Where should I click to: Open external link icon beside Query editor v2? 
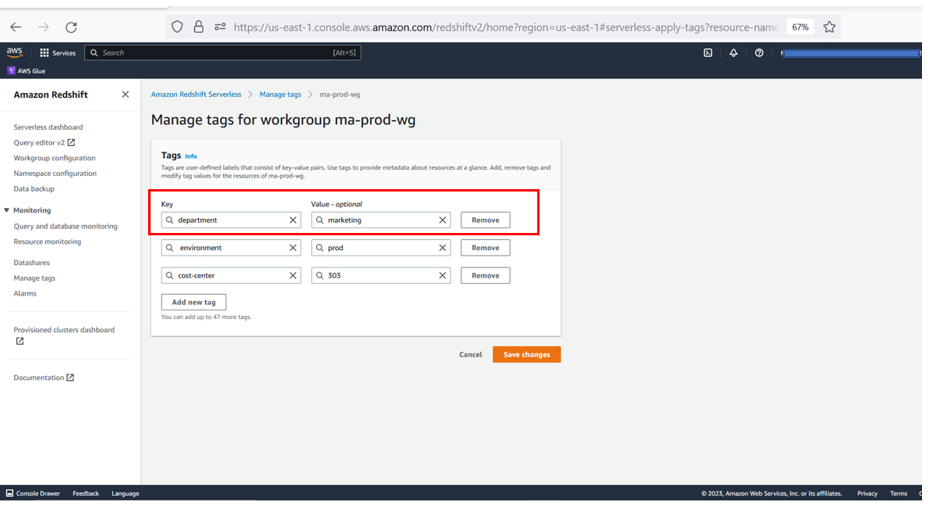click(71, 143)
